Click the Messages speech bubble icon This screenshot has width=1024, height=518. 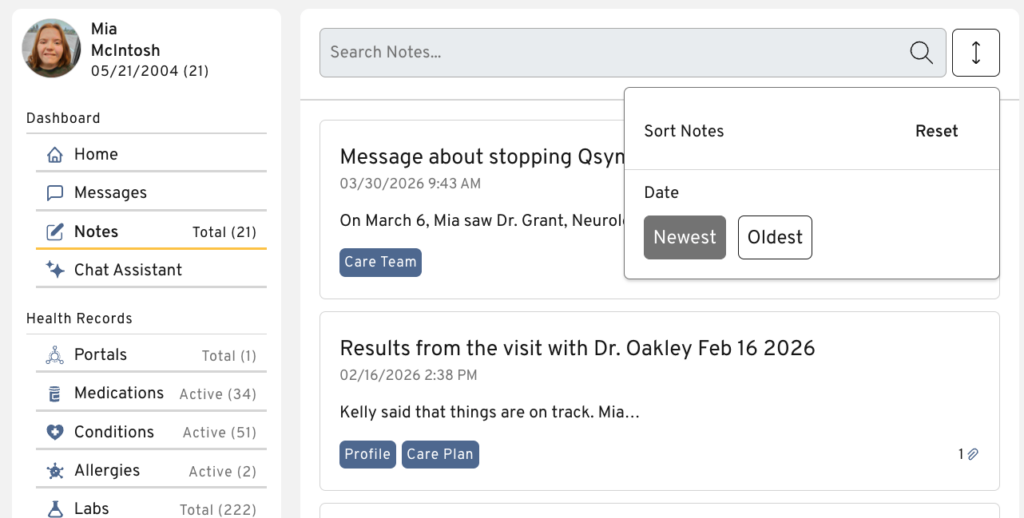pos(56,193)
